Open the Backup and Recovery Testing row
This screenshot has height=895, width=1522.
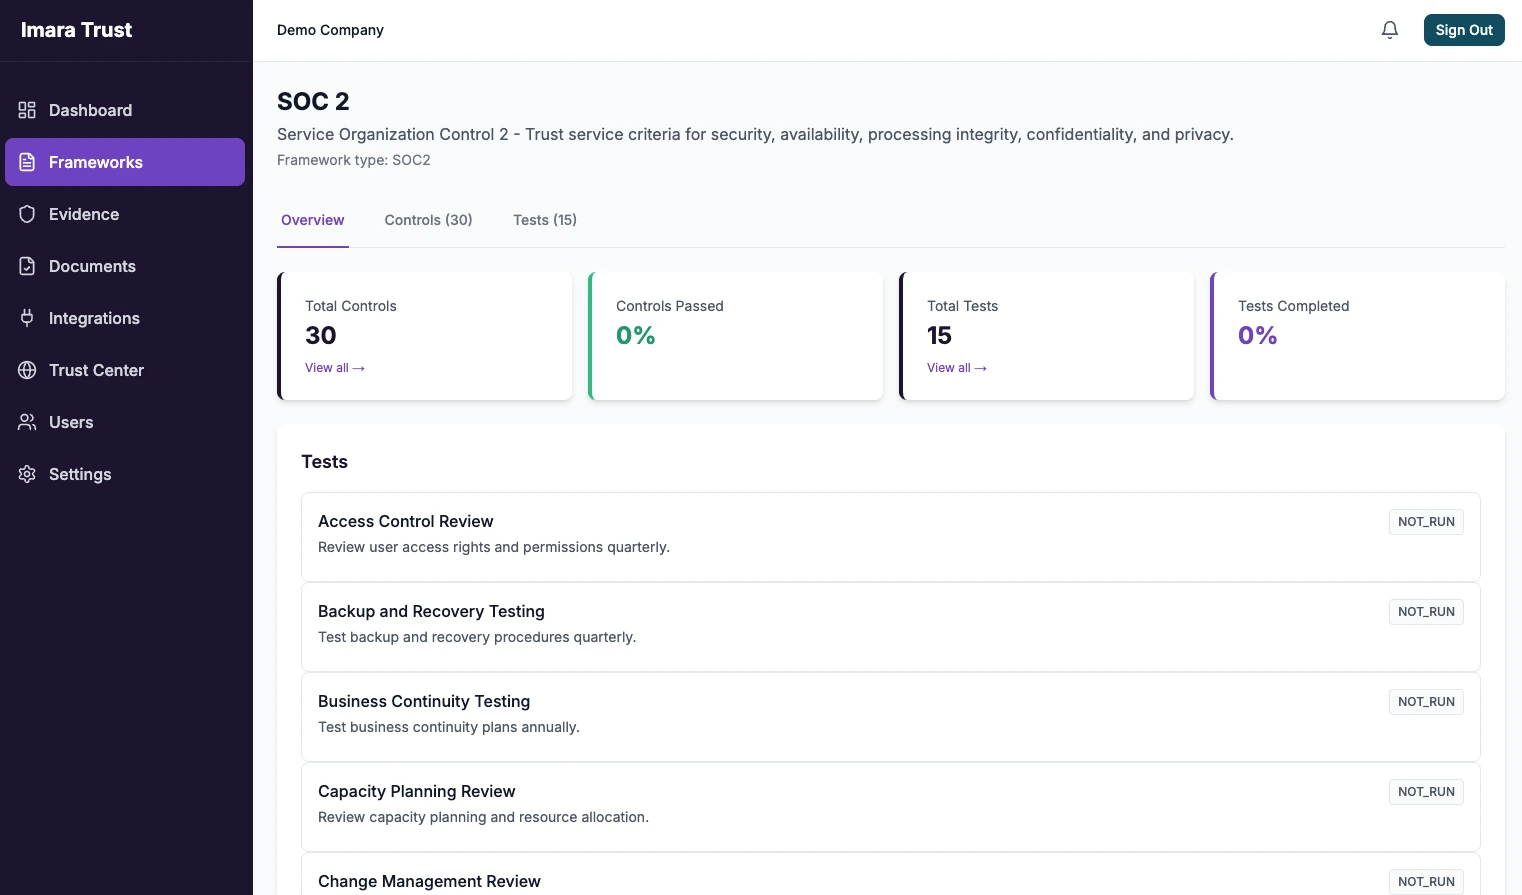431,611
